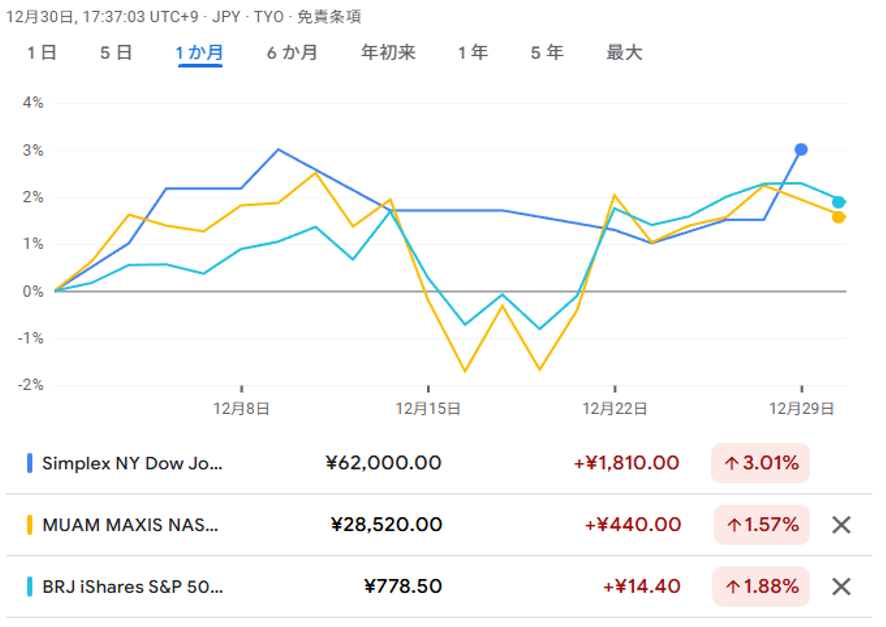Open Simplex NY Dow Jones stock row
Viewport: 886px width, 627px height.
pos(133,464)
